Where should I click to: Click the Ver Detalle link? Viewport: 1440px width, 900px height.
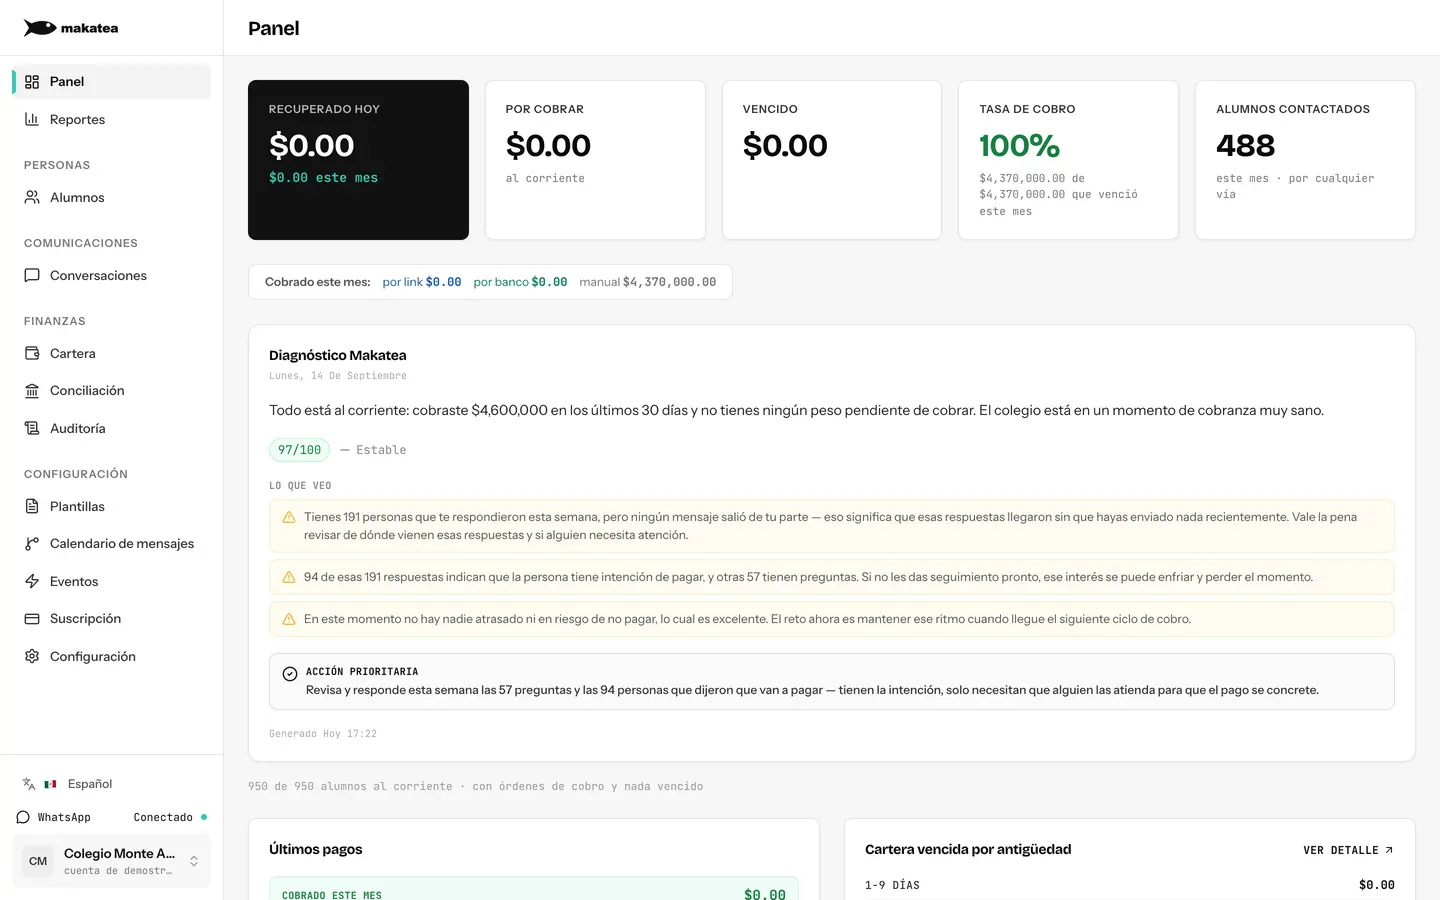(x=1348, y=850)
